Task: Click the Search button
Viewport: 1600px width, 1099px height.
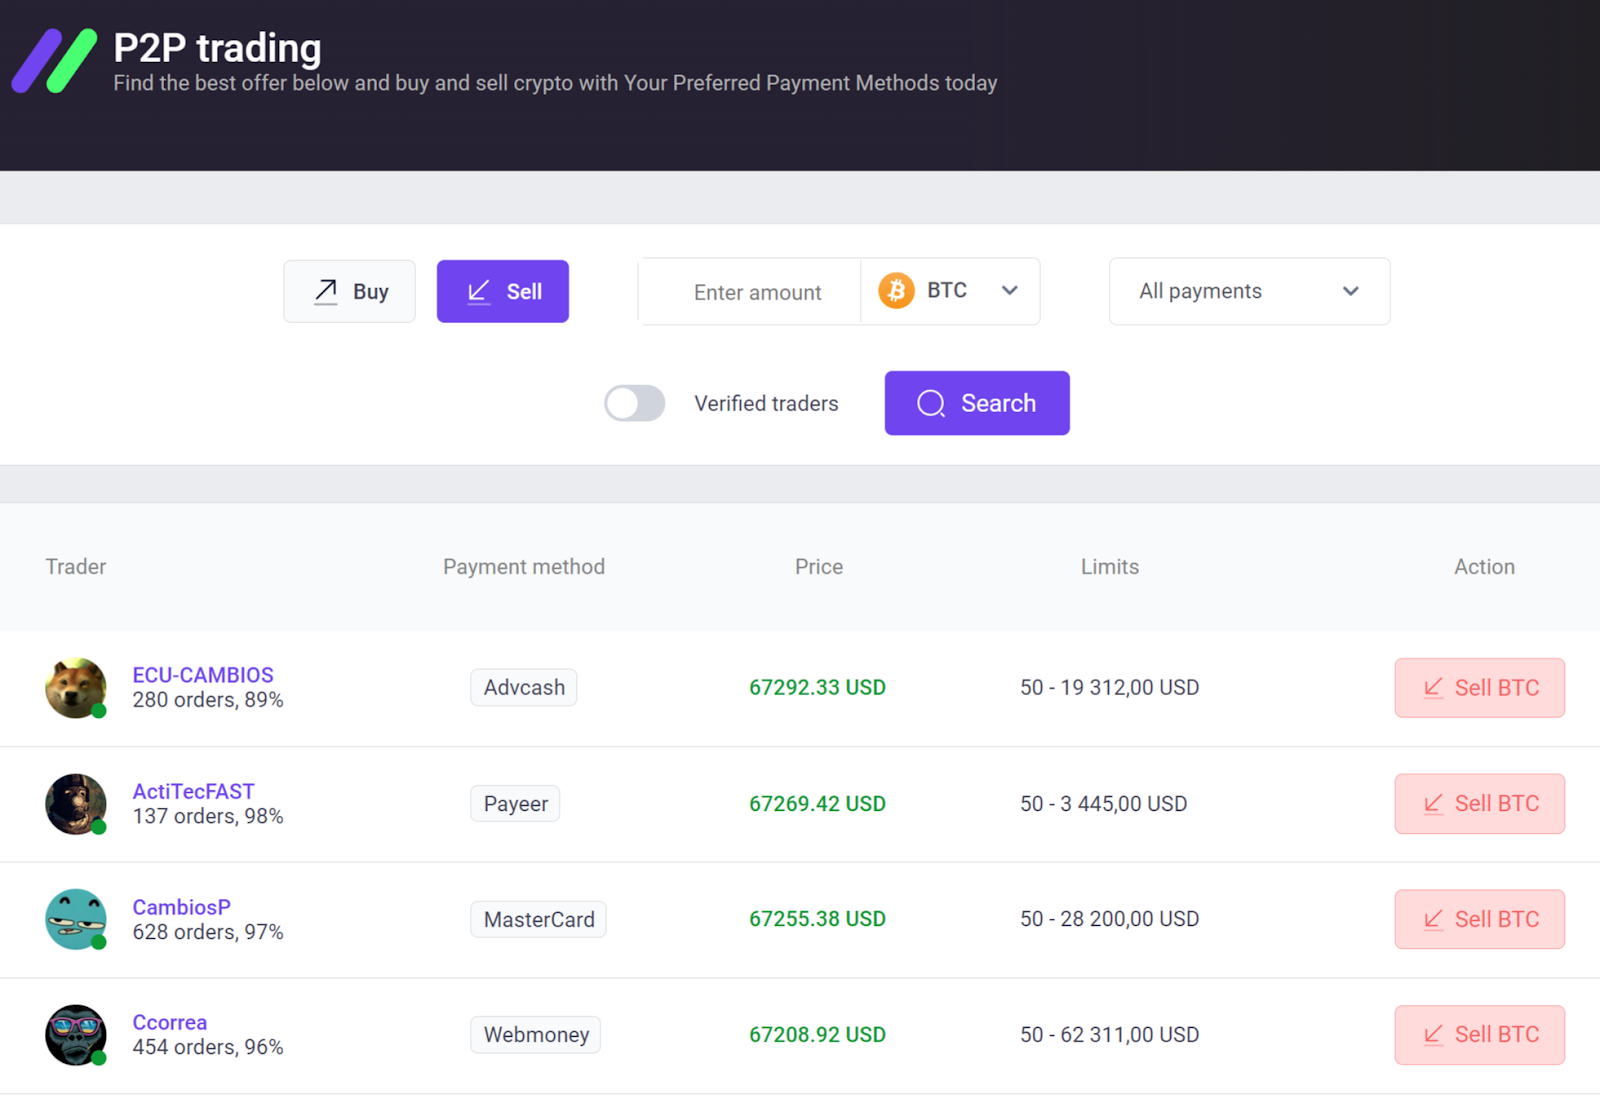Action: pyautogui.click(x=977, y=403)
